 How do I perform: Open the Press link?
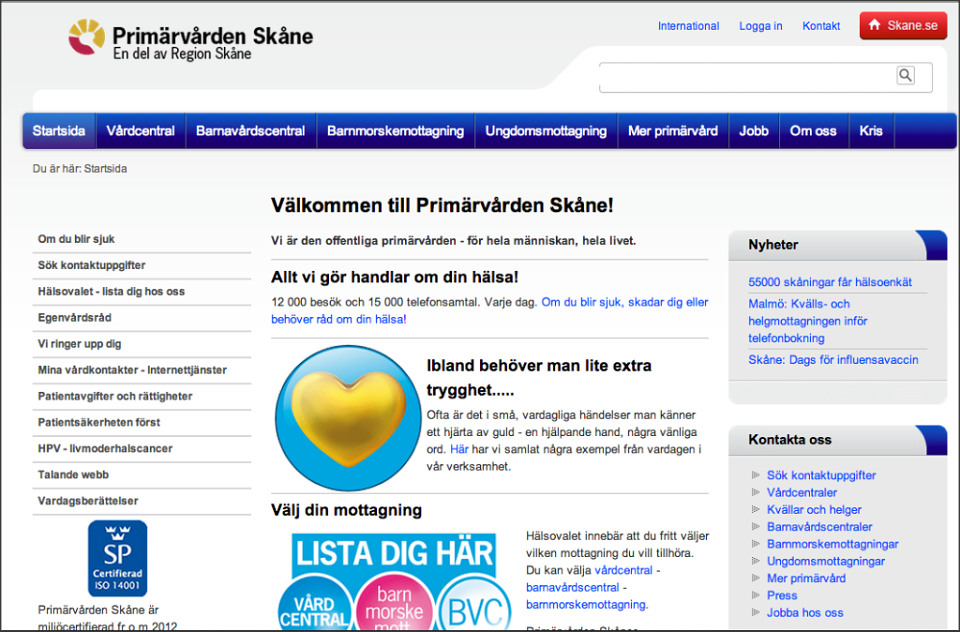(x=782, y=595)
